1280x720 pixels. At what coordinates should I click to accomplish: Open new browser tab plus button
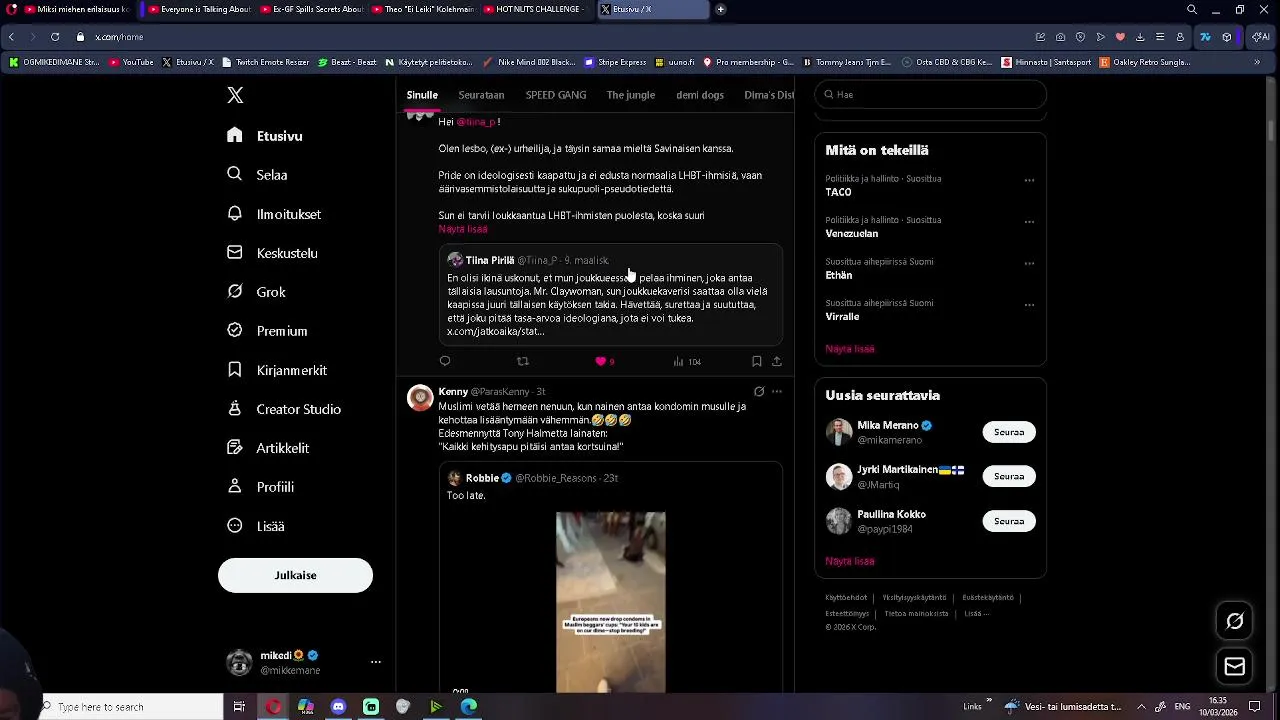(721, 9)
